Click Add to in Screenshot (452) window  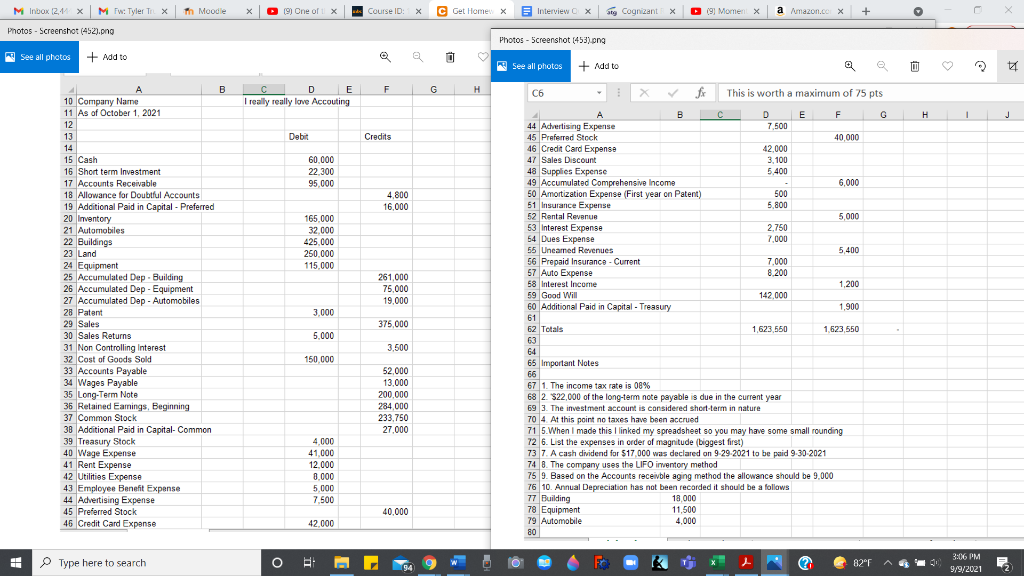(107, 57)
